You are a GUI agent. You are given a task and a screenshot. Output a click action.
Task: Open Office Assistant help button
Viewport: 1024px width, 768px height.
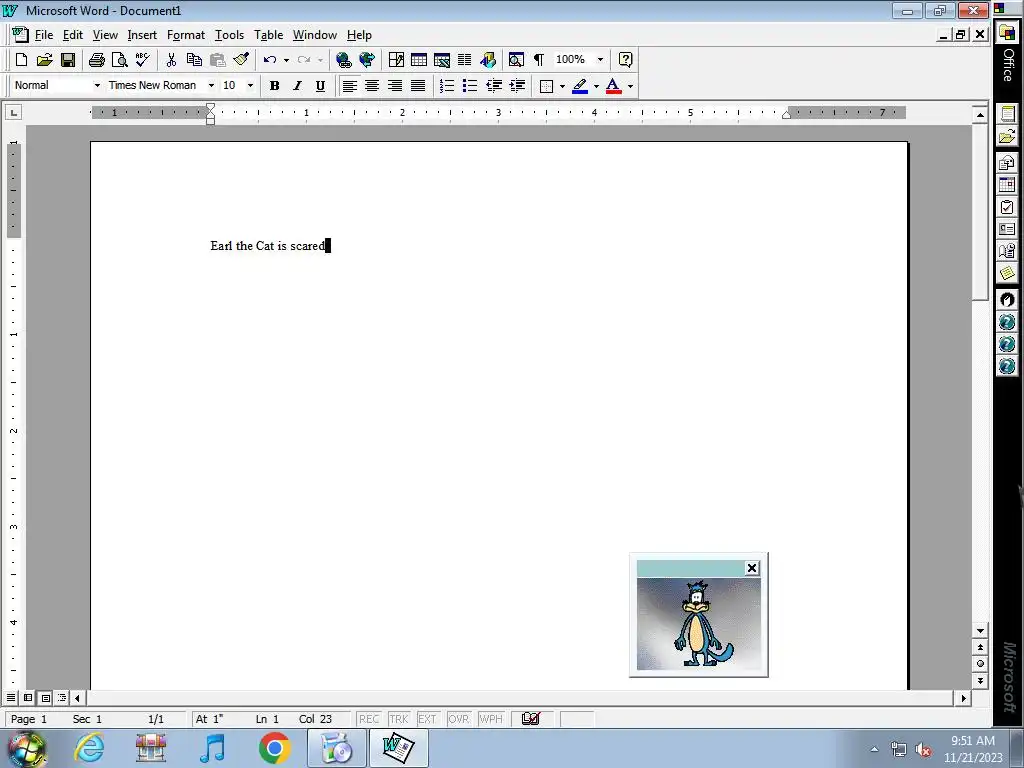[x=625, y=60]
